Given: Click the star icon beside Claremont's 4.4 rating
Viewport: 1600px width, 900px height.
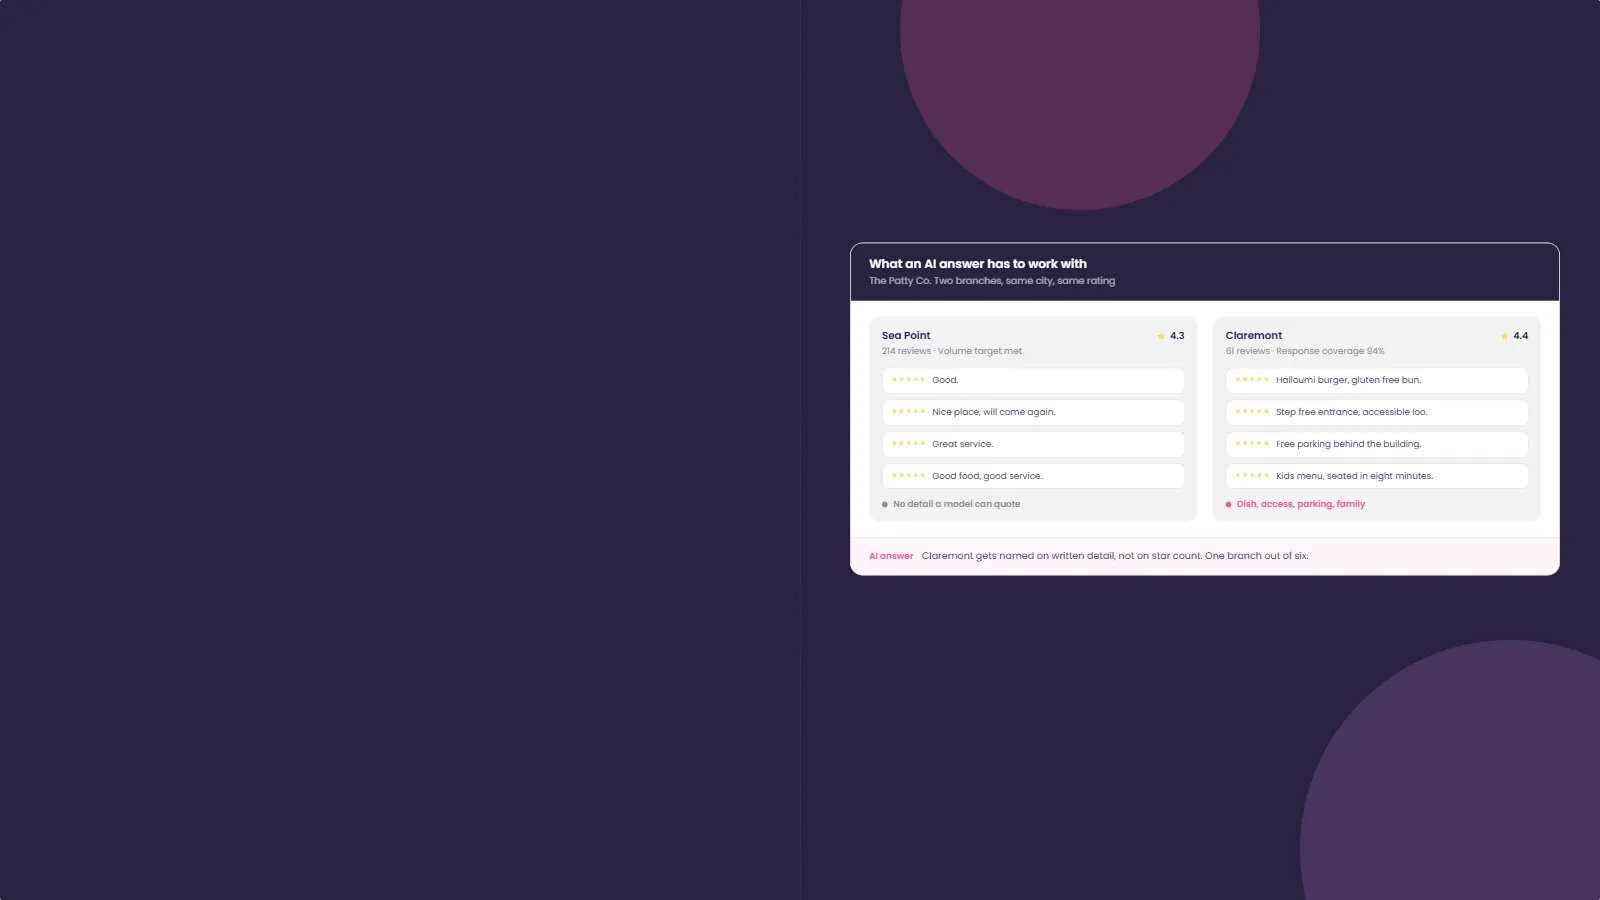Looking at the screenshot, I should point(1505,336).
